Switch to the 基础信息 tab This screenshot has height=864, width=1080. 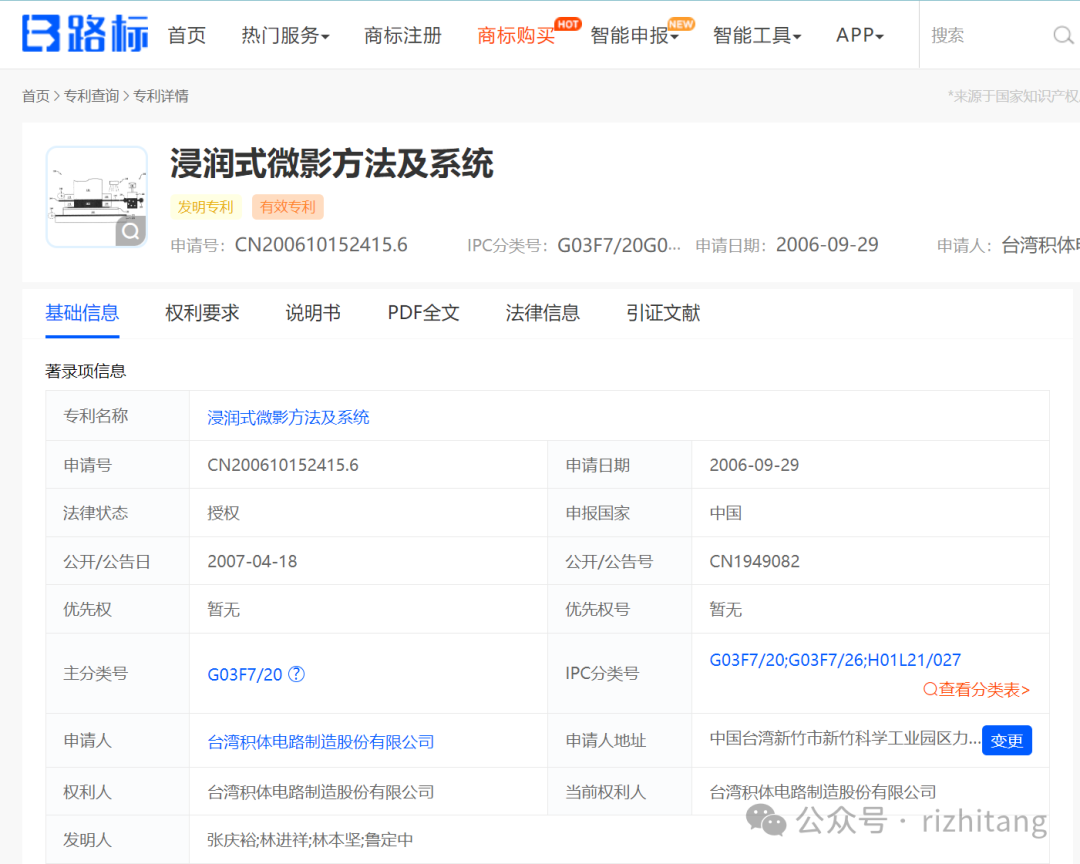83,313
